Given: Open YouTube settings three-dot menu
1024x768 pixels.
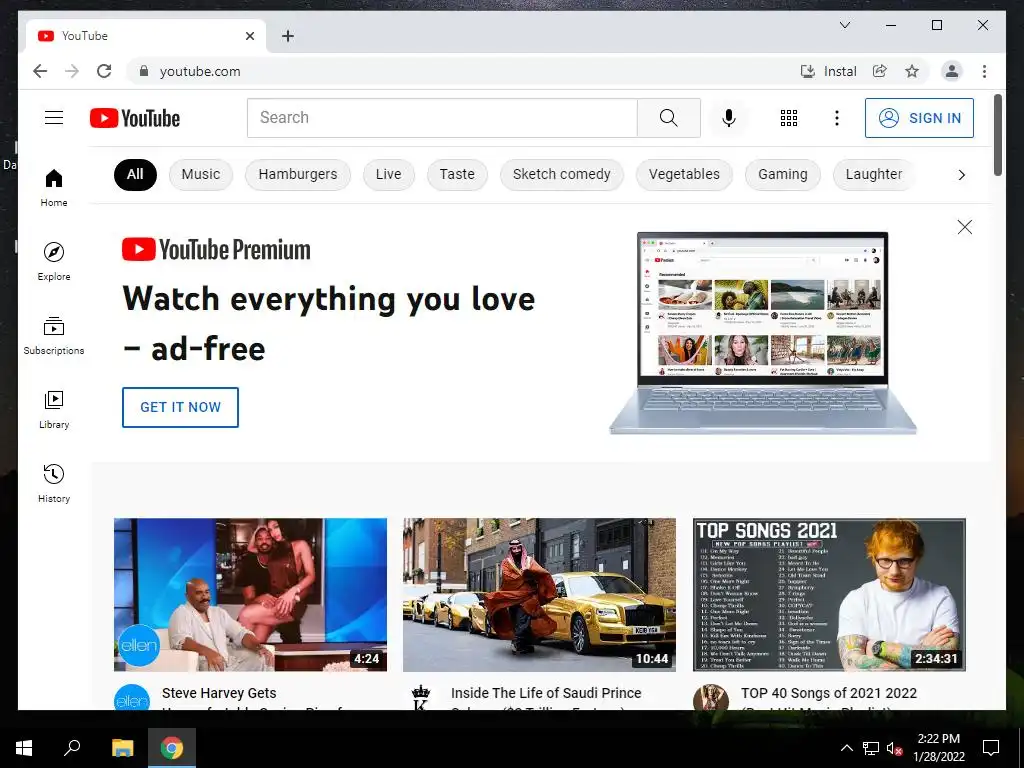Looking at the screenshot, I should coord(837,118).
